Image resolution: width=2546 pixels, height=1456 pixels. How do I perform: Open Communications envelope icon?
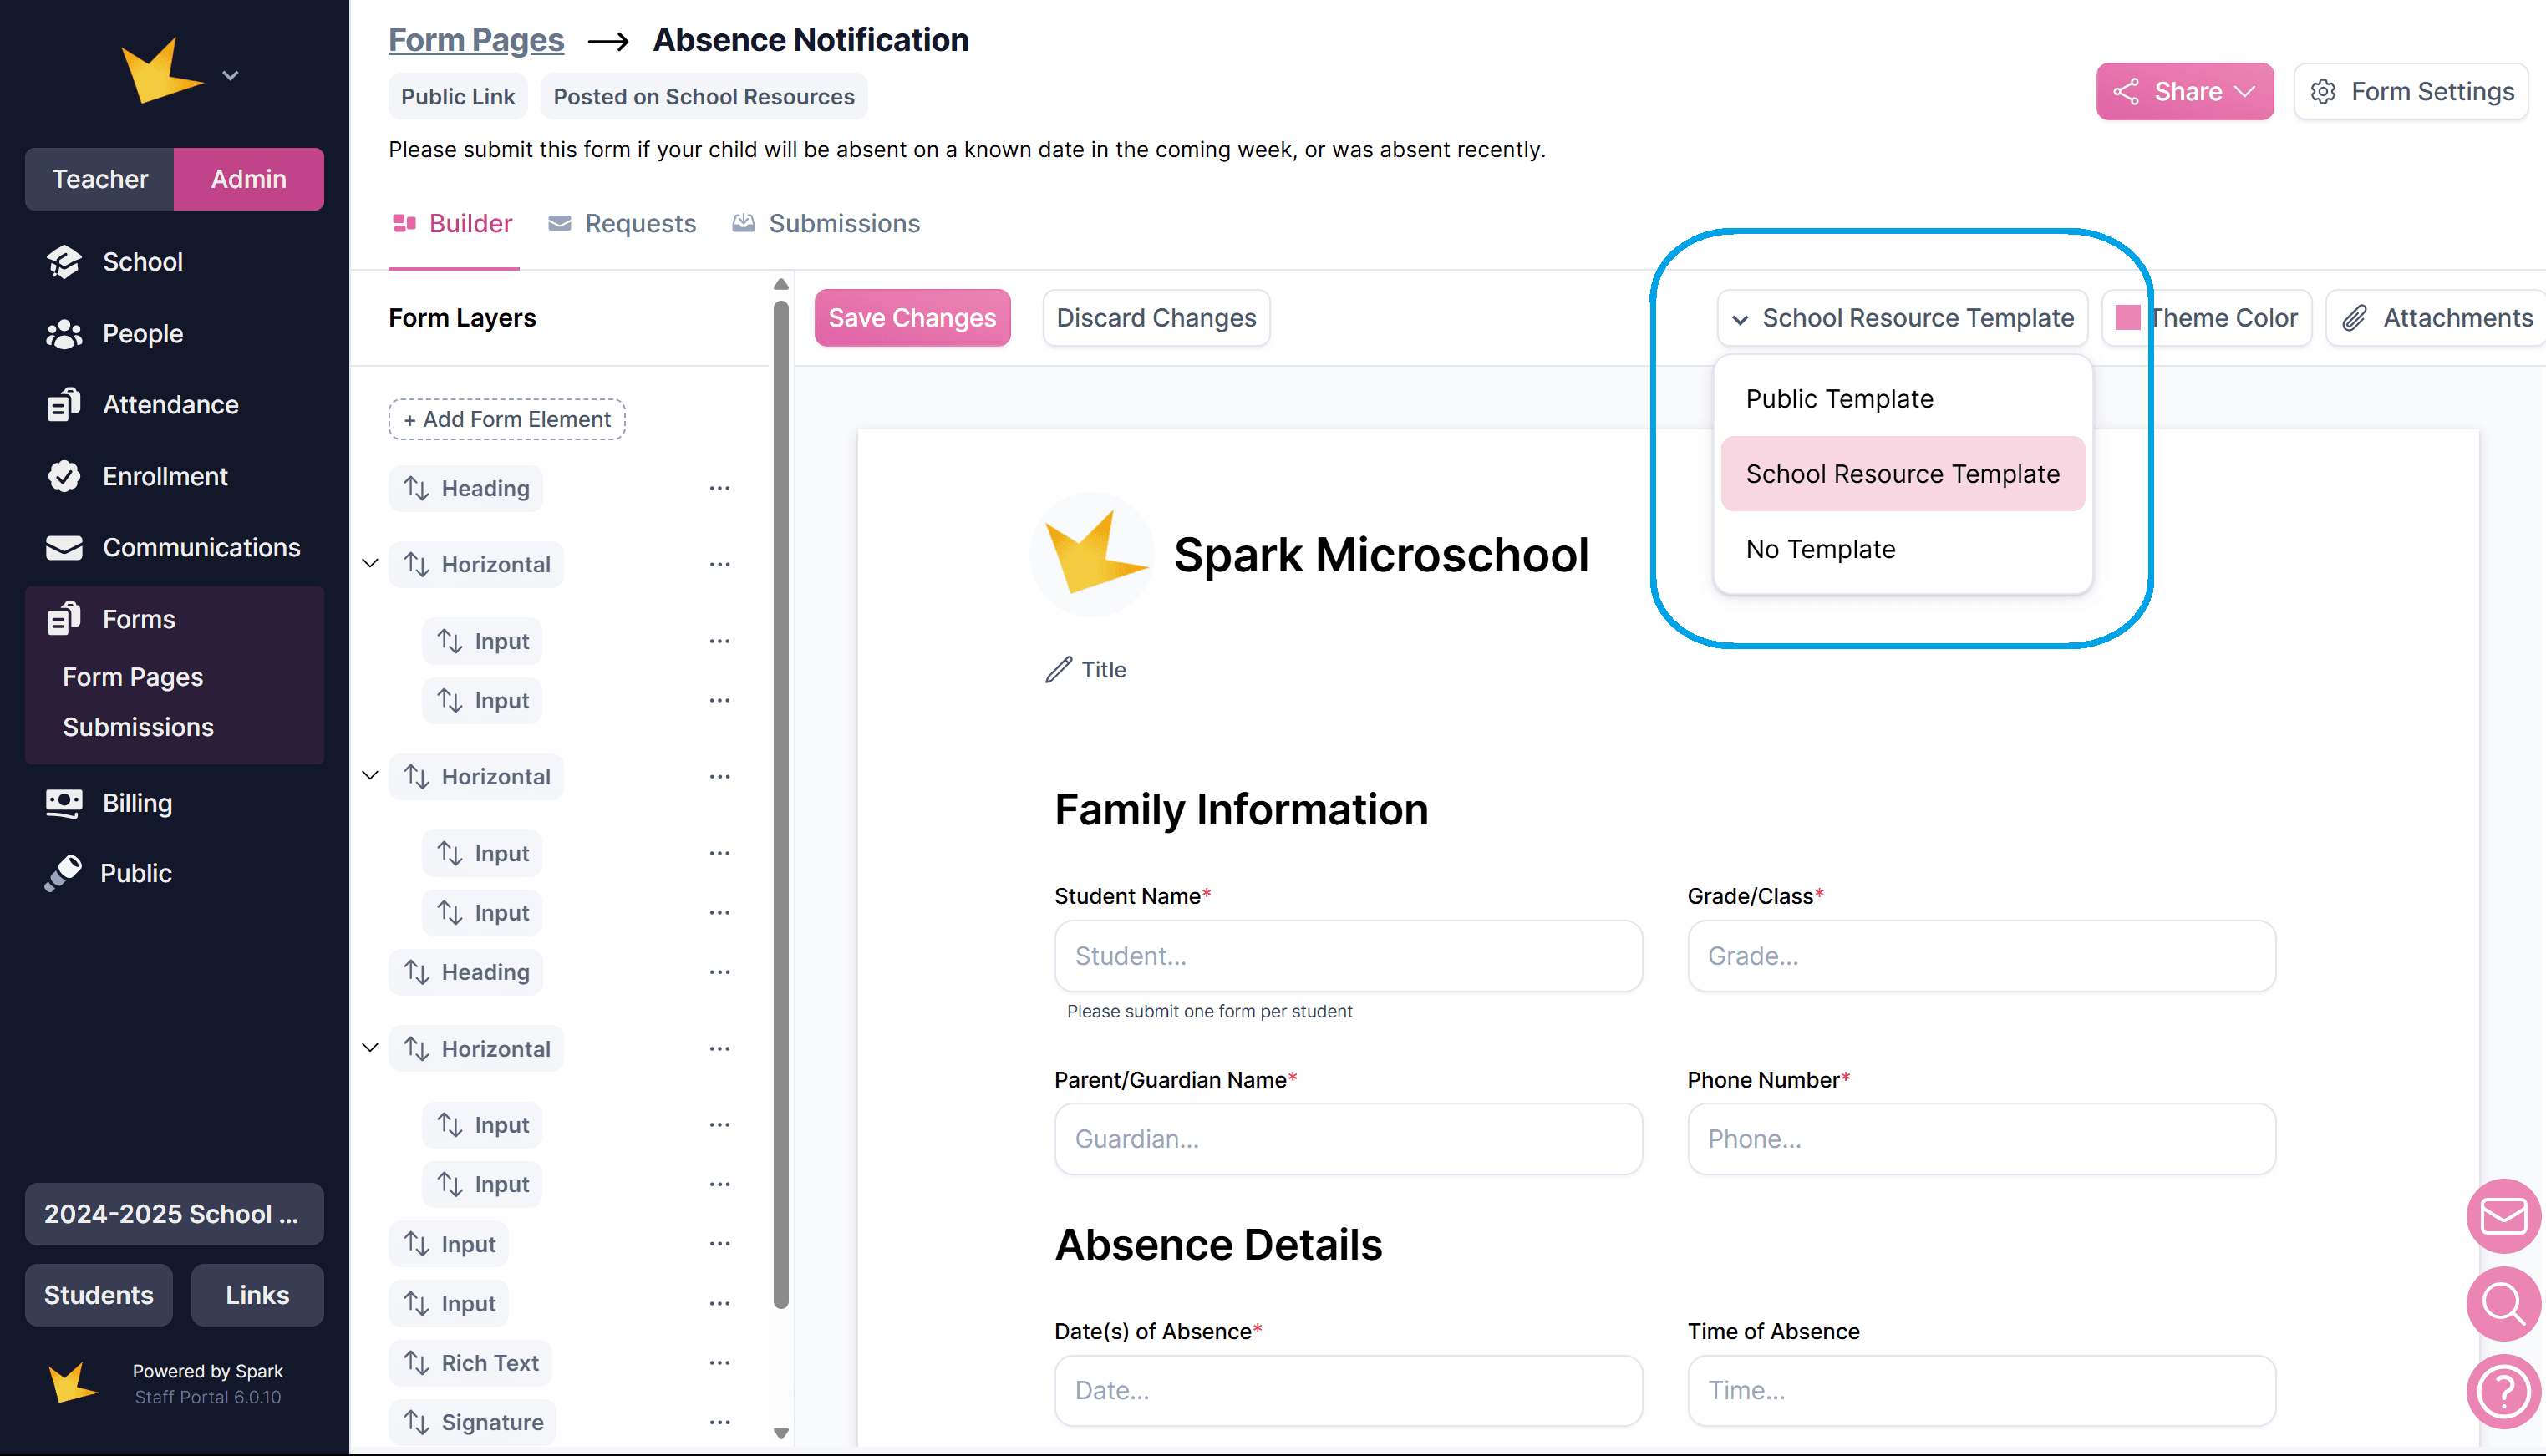64,548
